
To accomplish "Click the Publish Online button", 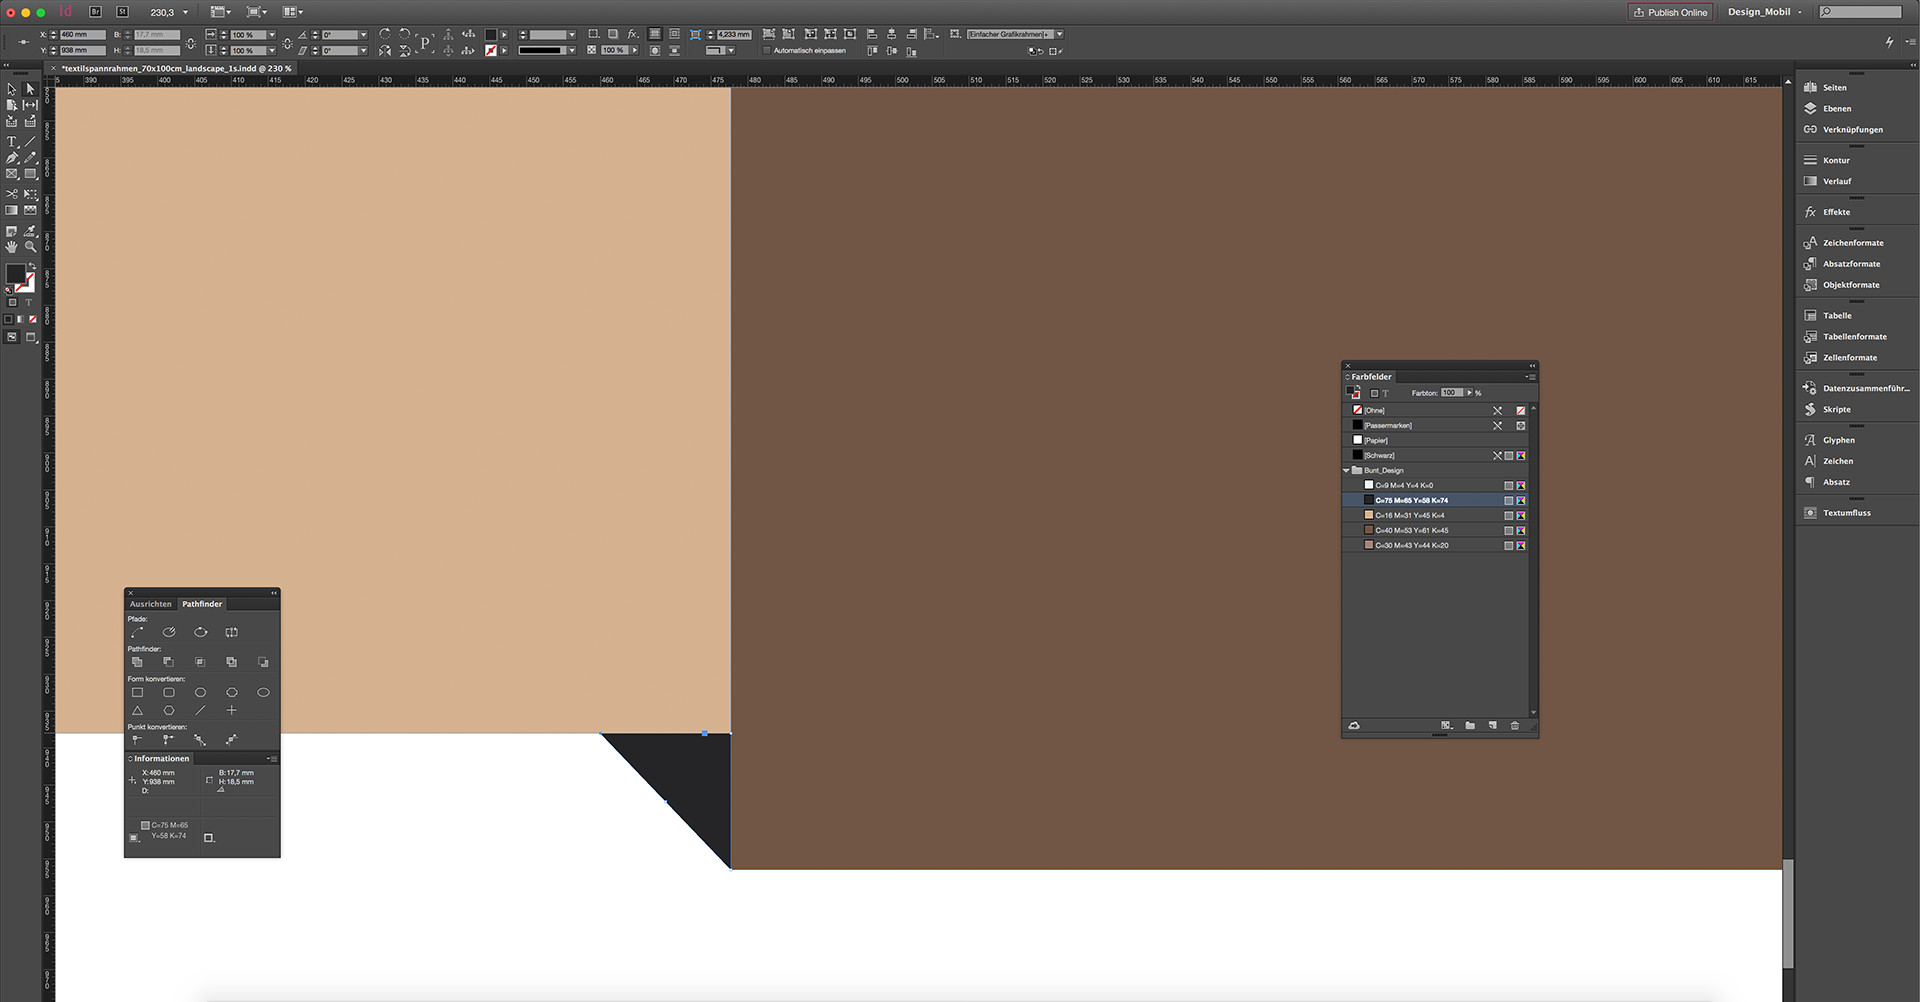I will click(1670, 11).
